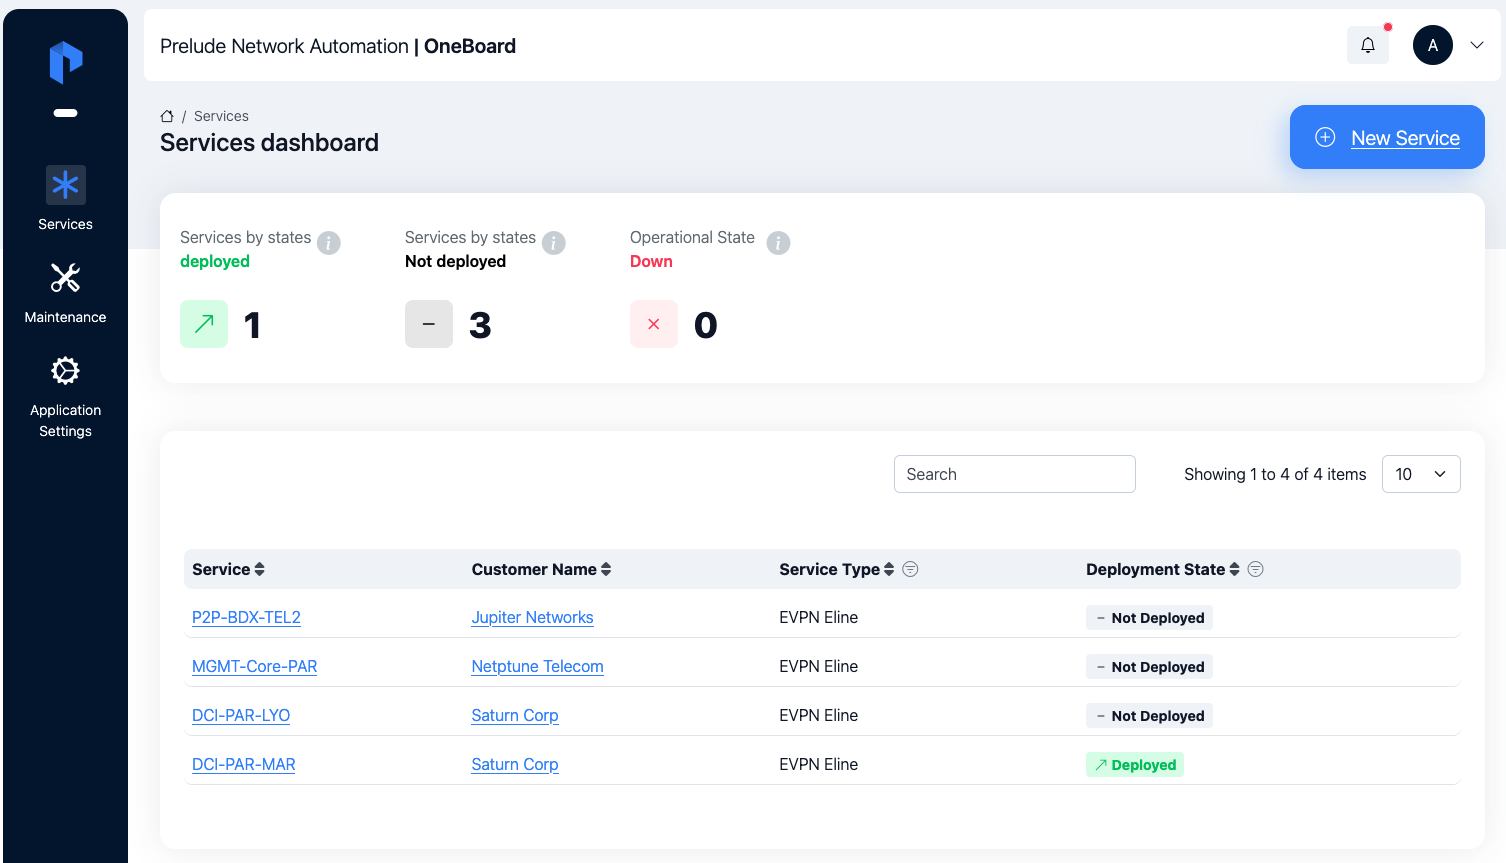Expand the user account menu chevron
The width and height of the screenshot is (1506, 863).
click(x=1476, y=45)
